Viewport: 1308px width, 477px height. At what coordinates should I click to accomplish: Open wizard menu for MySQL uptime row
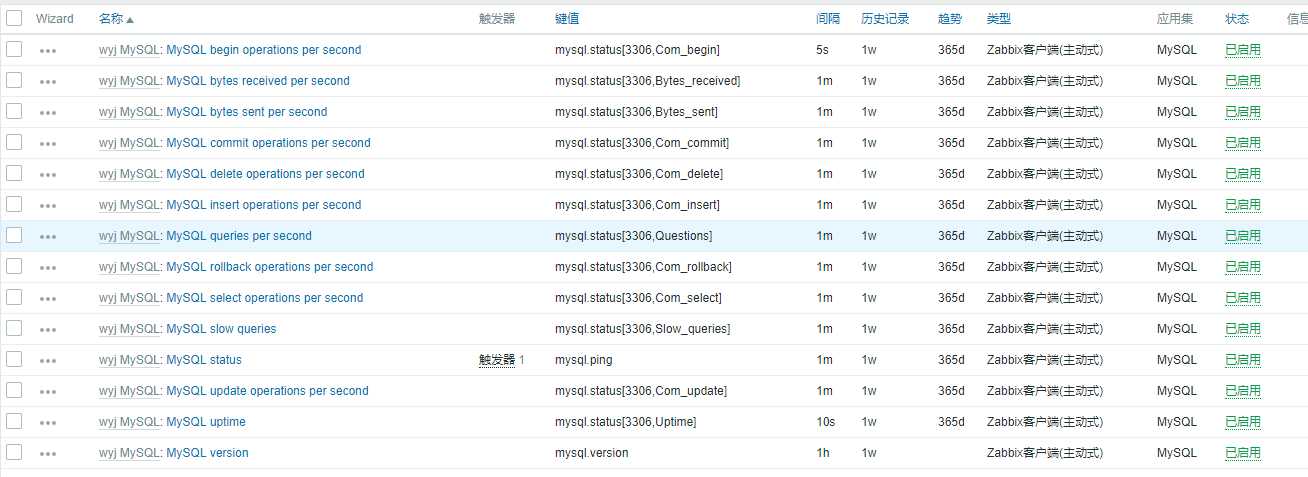[x=48, y=422]
